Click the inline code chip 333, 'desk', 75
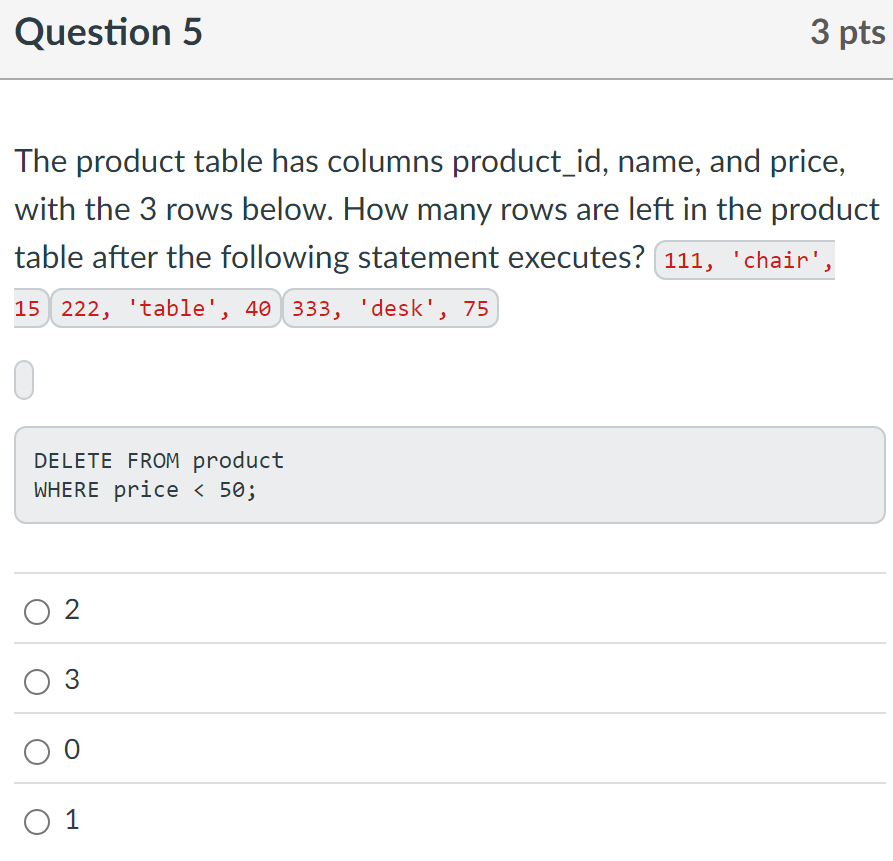This screenshot has width=893, height=861. click(390, 308)
